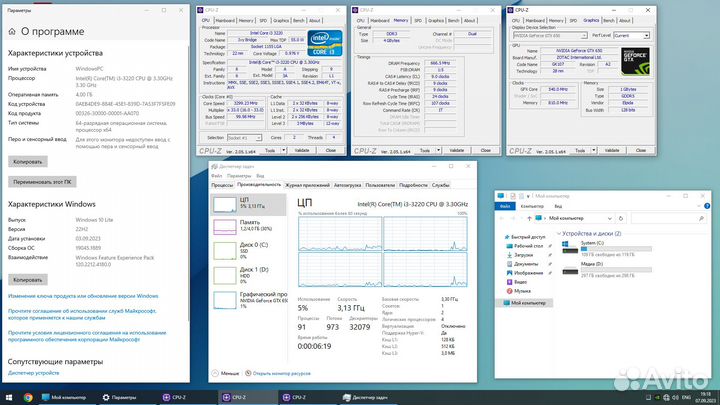Open the Windows Start menu
The height and width of the screenshot is (405, 720).
9,397
